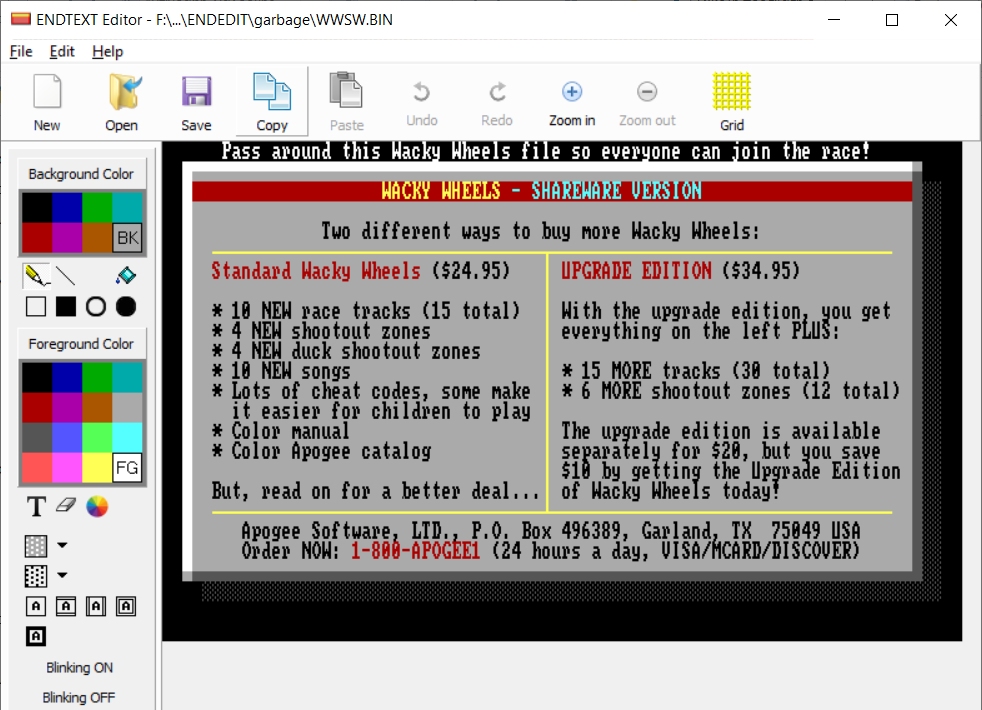Pick black in the Background Color palette
Image resolution: width=982 pixels, height=710 pixels.
[x=37, y=207]
